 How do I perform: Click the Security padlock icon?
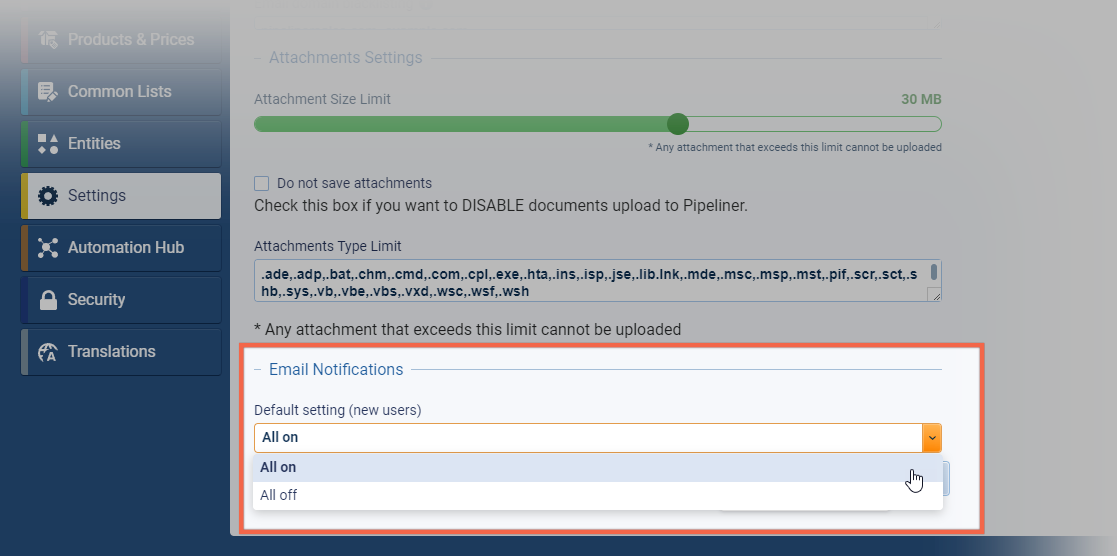[48, 299]
